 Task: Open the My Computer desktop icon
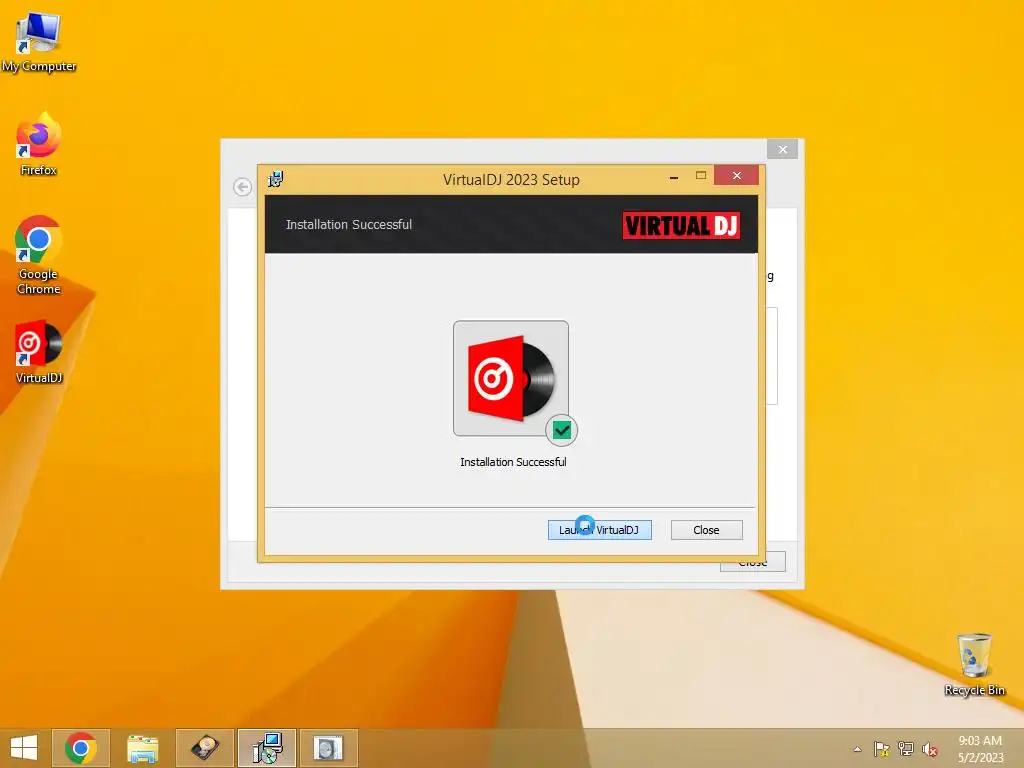(x=39, y=41)
